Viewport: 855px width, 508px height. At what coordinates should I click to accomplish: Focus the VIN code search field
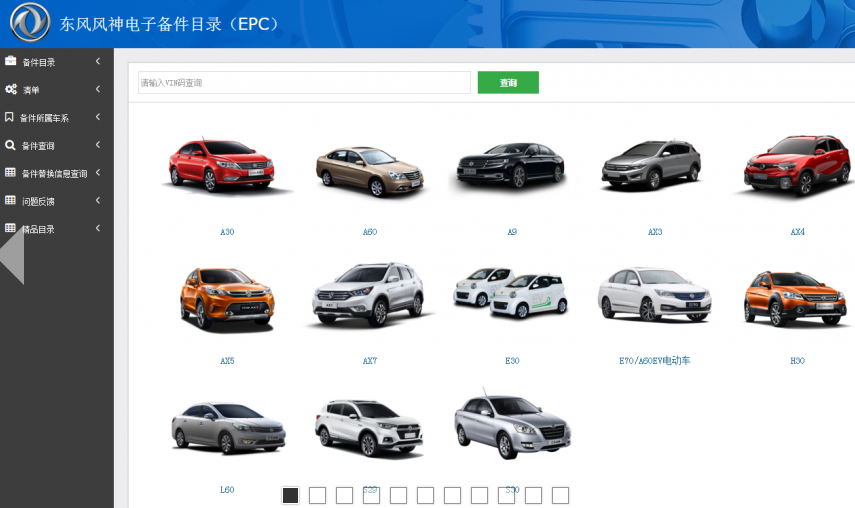coord(304,82)
